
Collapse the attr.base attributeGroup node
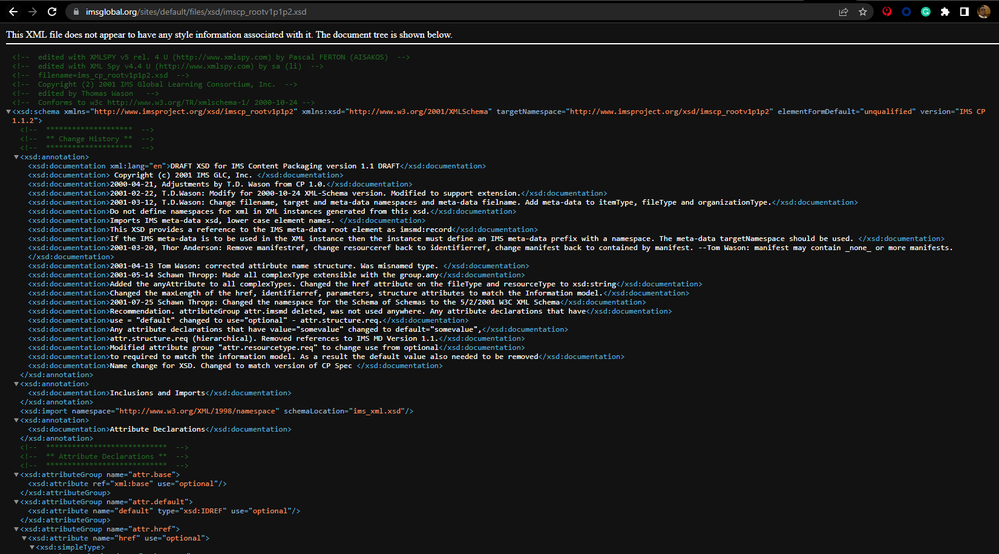17,474
